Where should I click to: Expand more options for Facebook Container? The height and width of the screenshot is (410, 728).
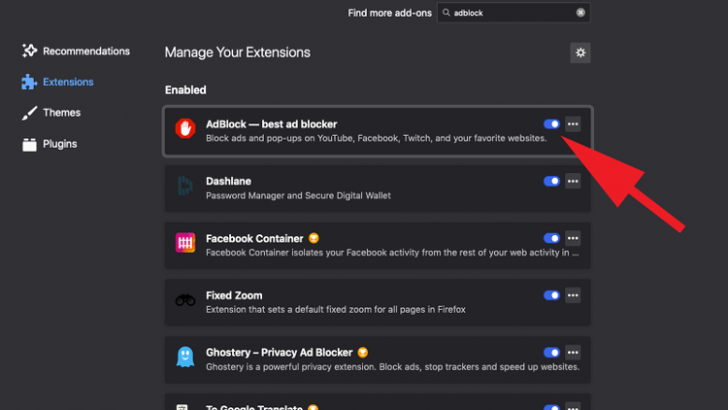point(573,238)
